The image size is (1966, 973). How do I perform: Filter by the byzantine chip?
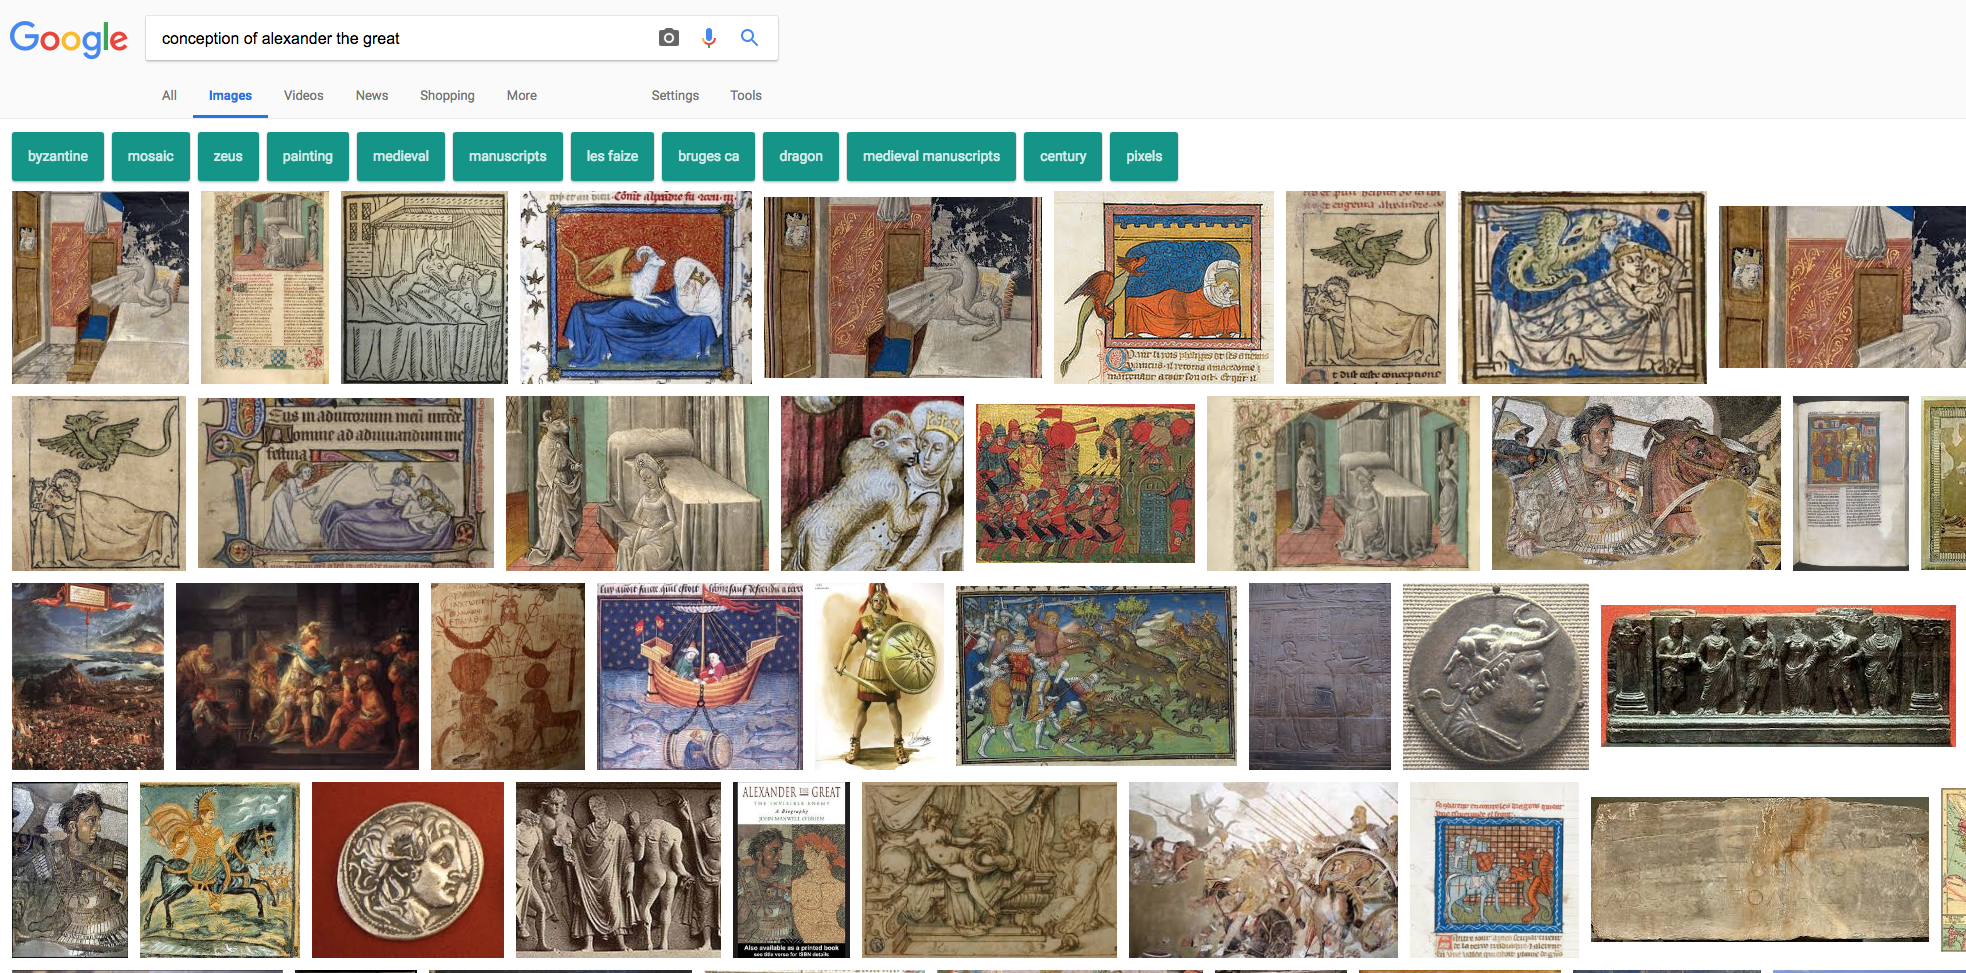[58, 156]
